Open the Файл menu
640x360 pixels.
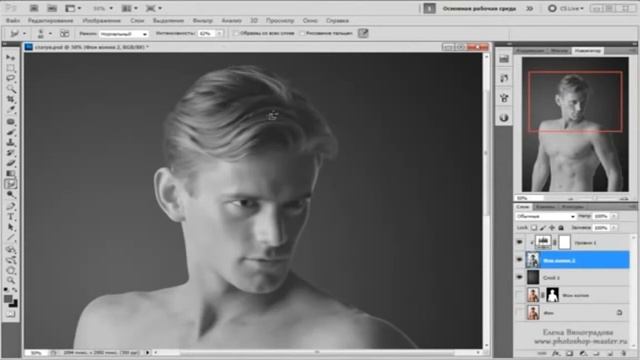coord(13,20)
